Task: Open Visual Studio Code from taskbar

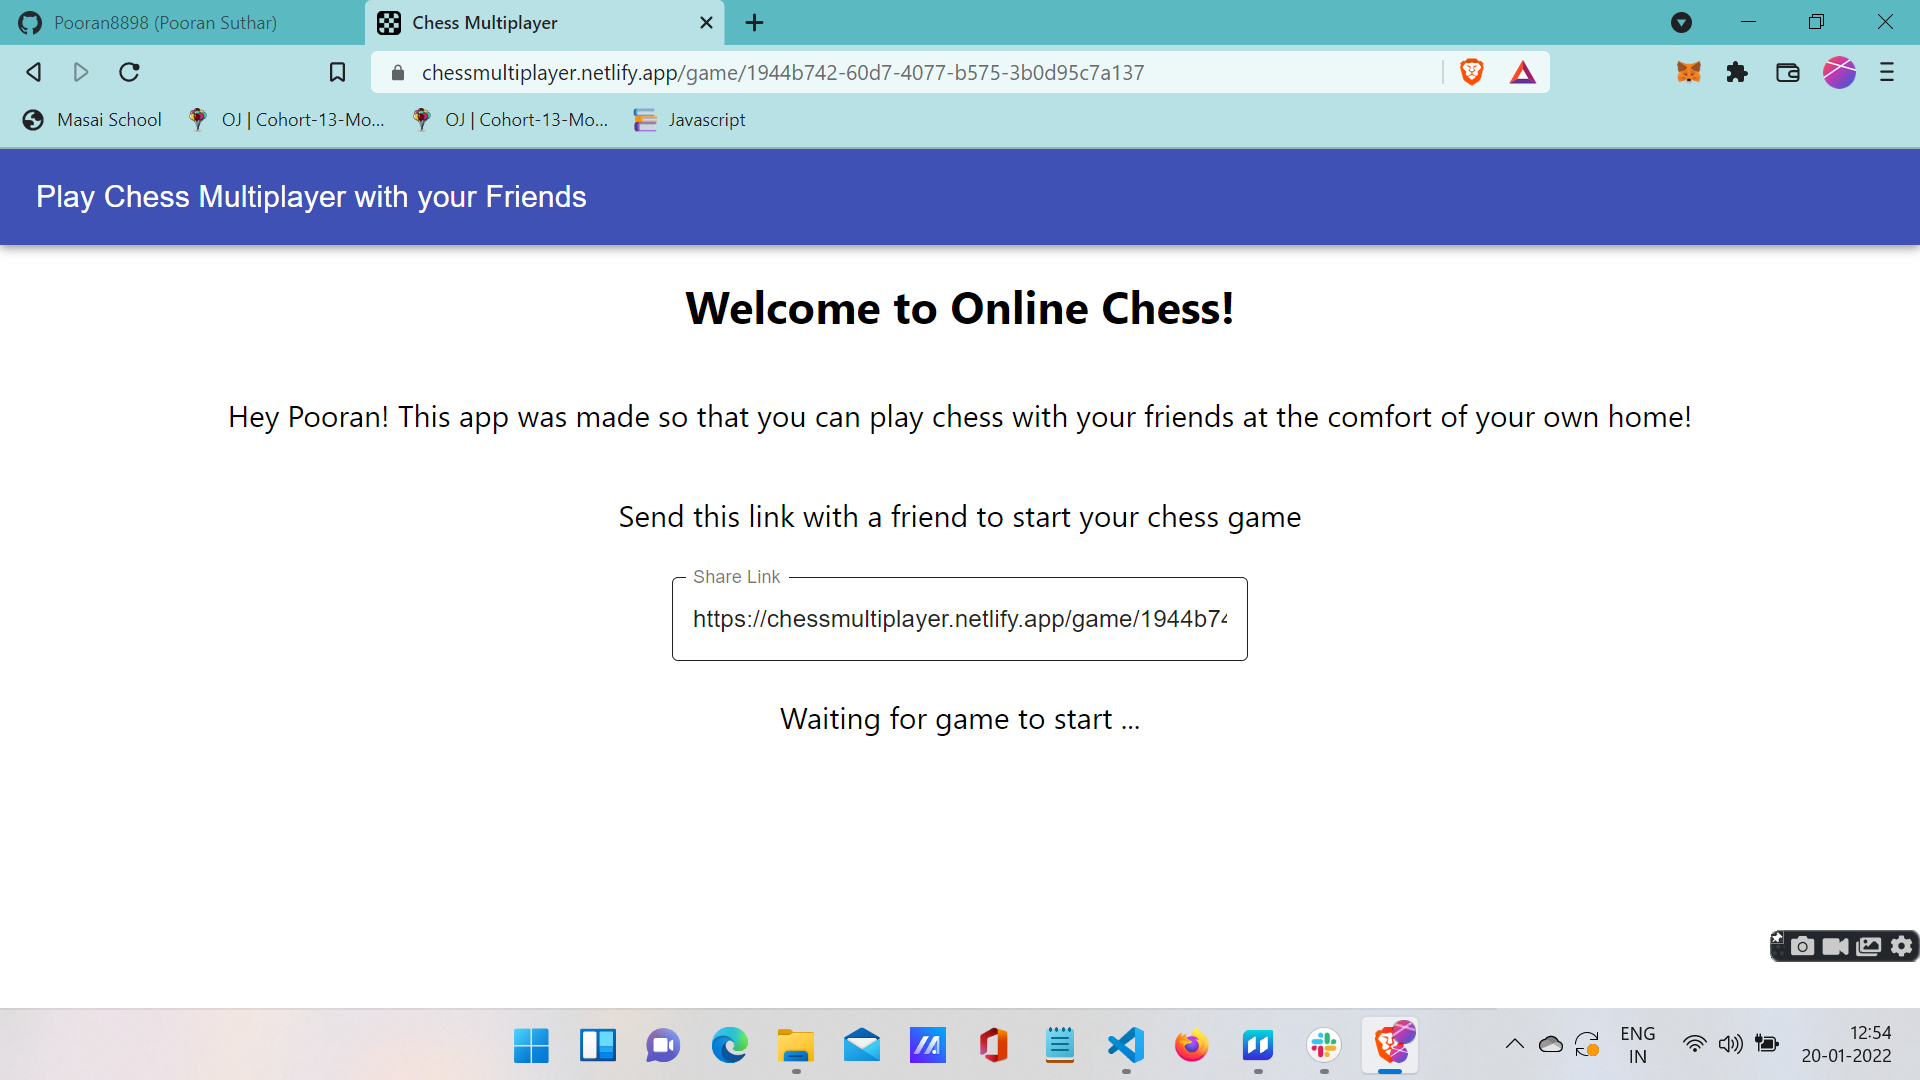Action: click(x=1125, y=1045)
